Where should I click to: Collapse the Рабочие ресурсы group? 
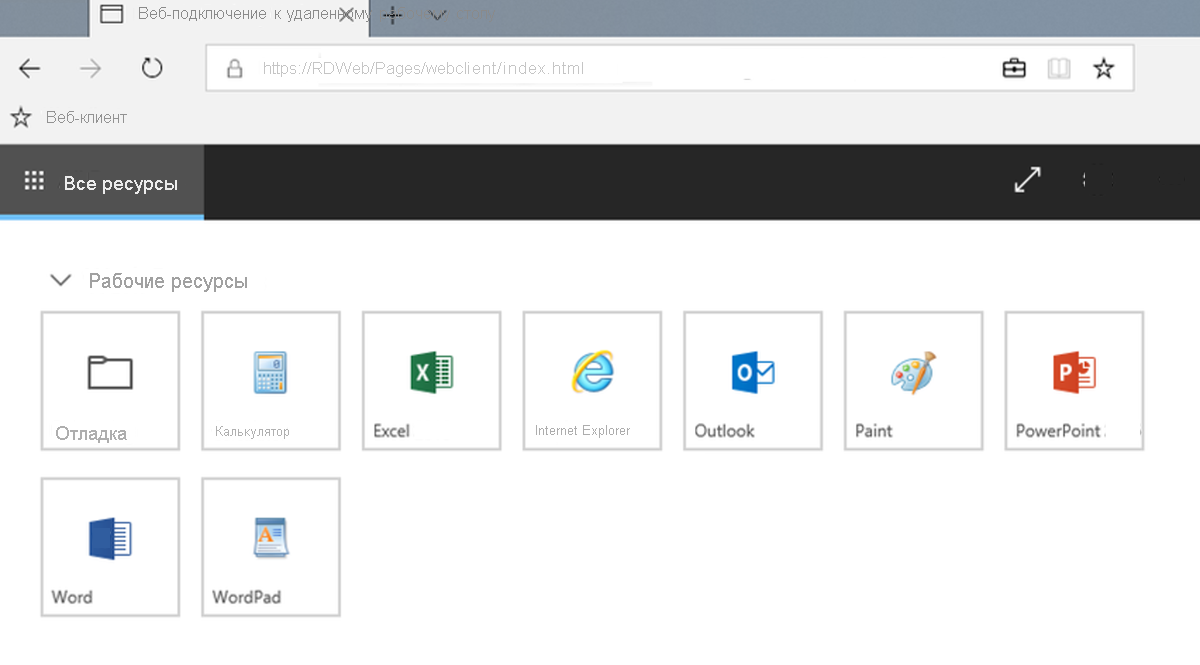(x=61, y=281)
